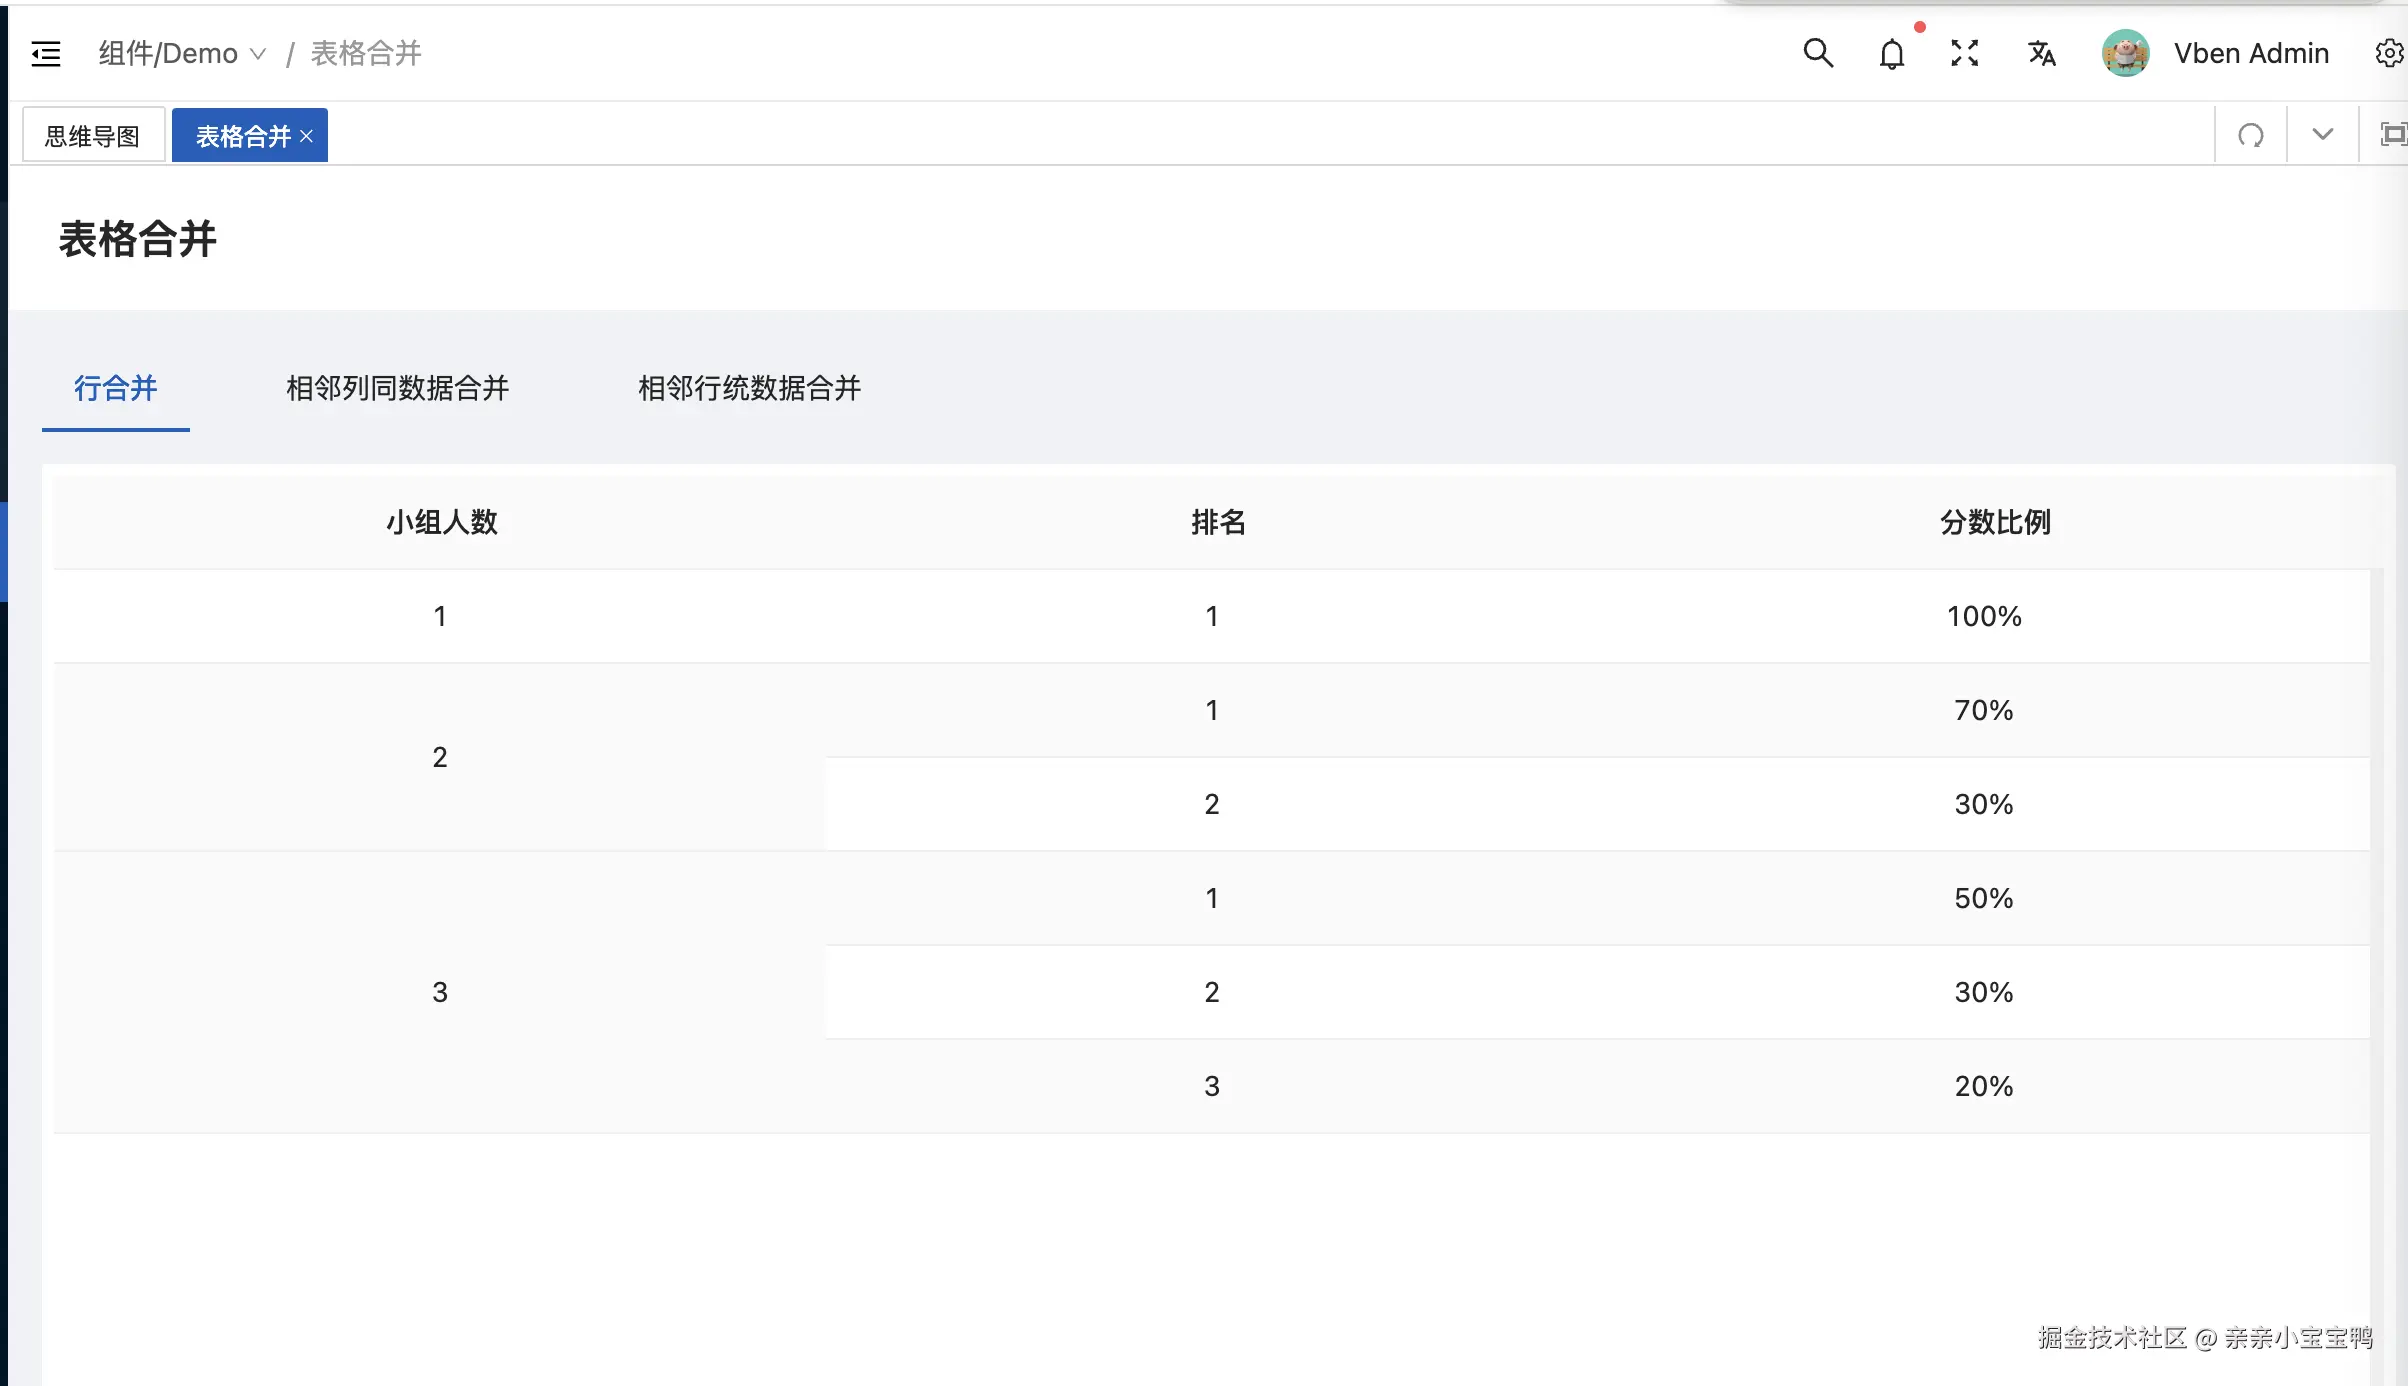Switch to the 思维导图 tab

92,134
